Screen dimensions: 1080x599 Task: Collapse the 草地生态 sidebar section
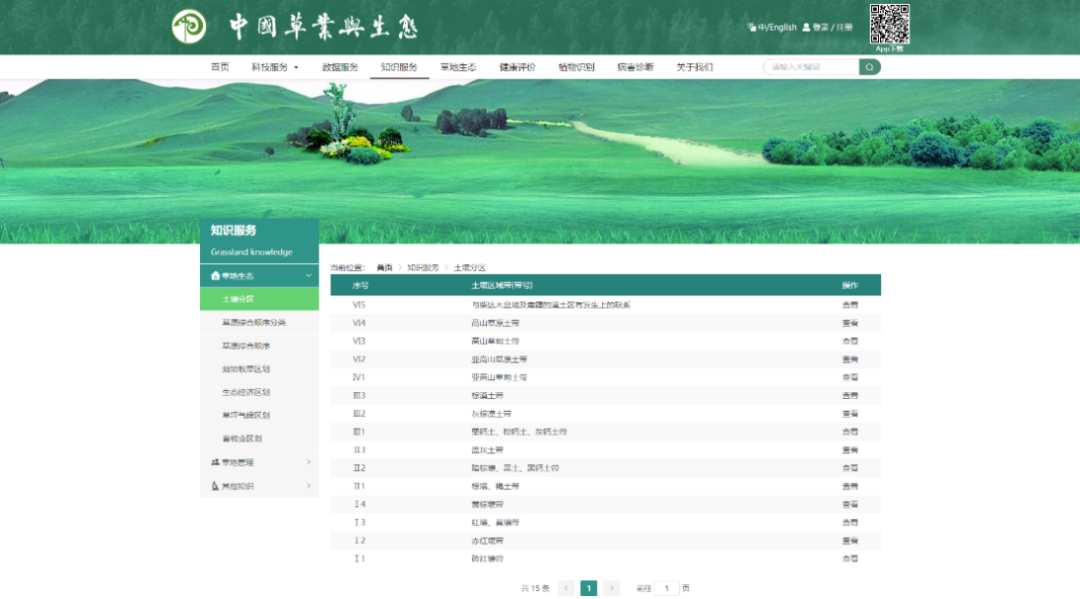pyautogui.click(x=308, y=275)
